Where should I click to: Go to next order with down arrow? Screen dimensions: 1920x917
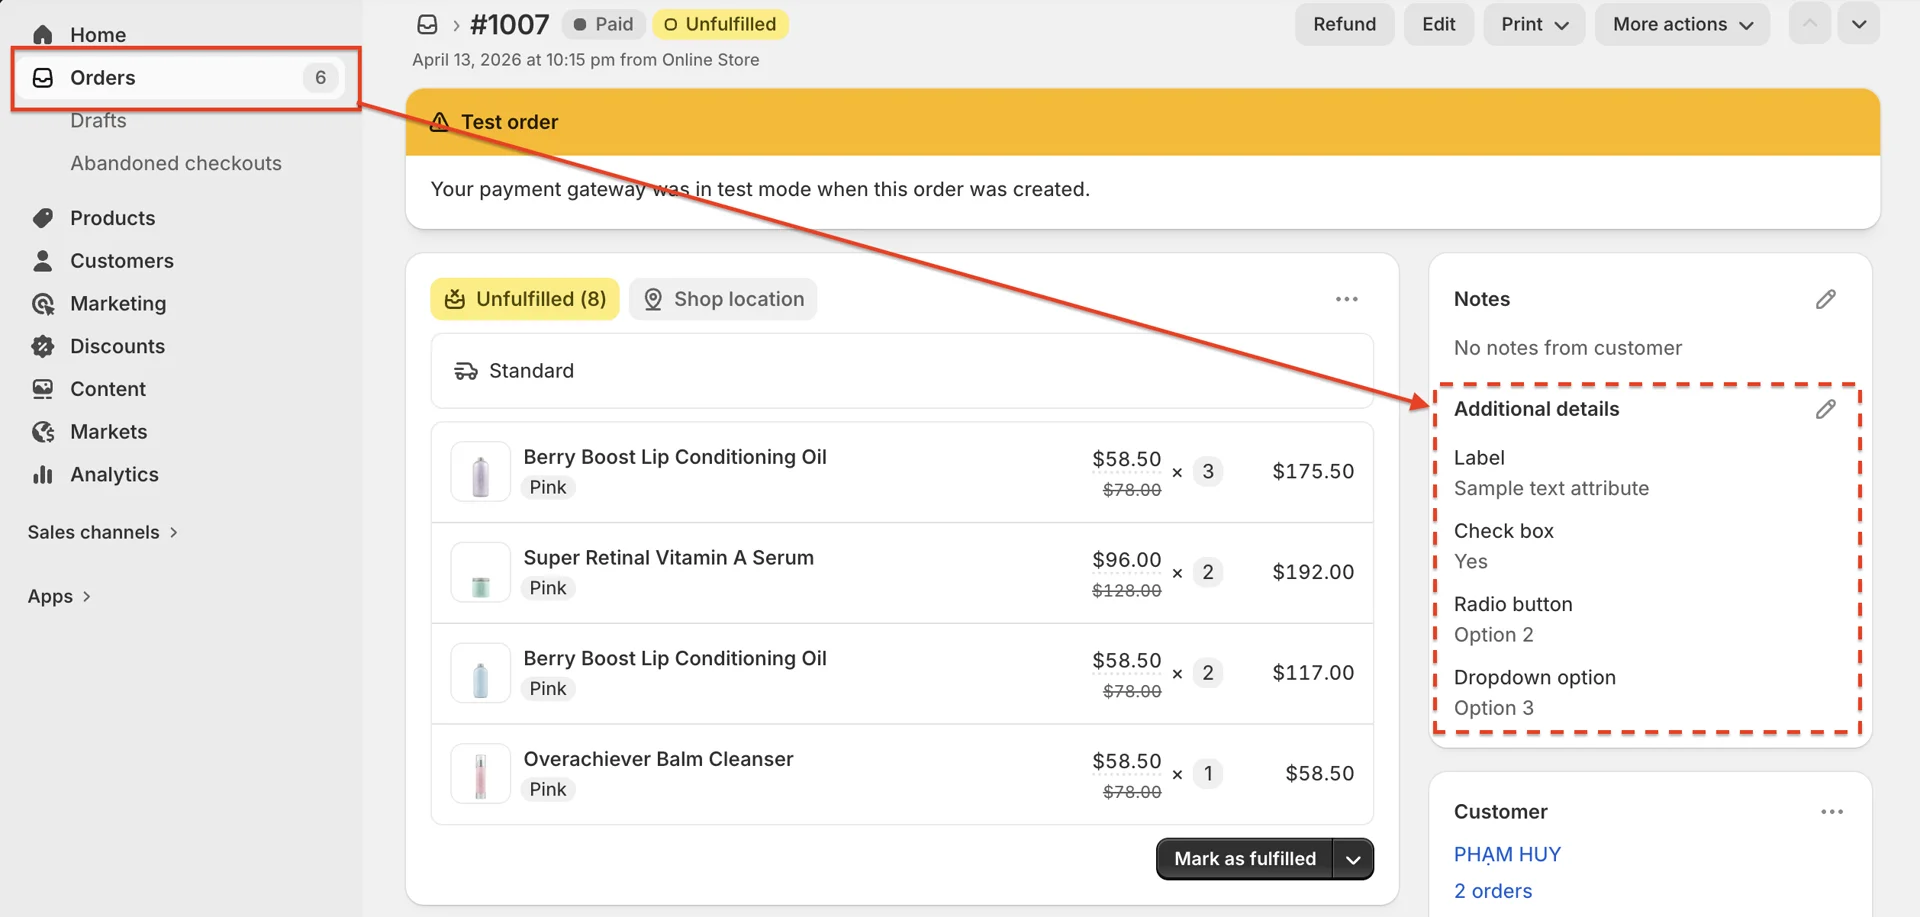[x=1858, y=24]
